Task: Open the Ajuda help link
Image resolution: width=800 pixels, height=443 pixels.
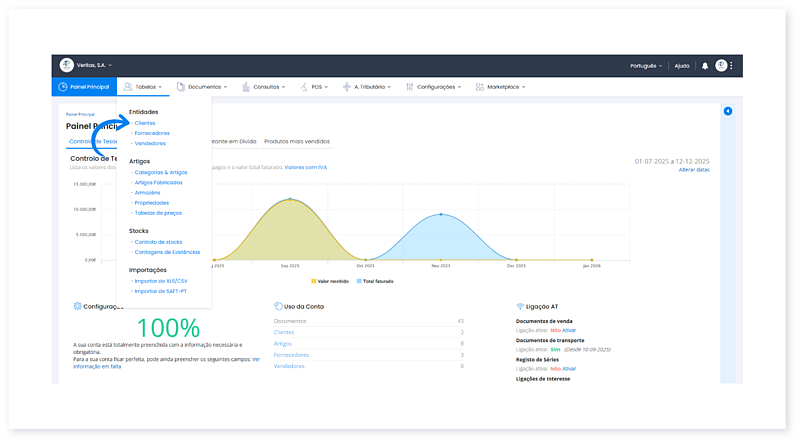Action: pos(682,66)
